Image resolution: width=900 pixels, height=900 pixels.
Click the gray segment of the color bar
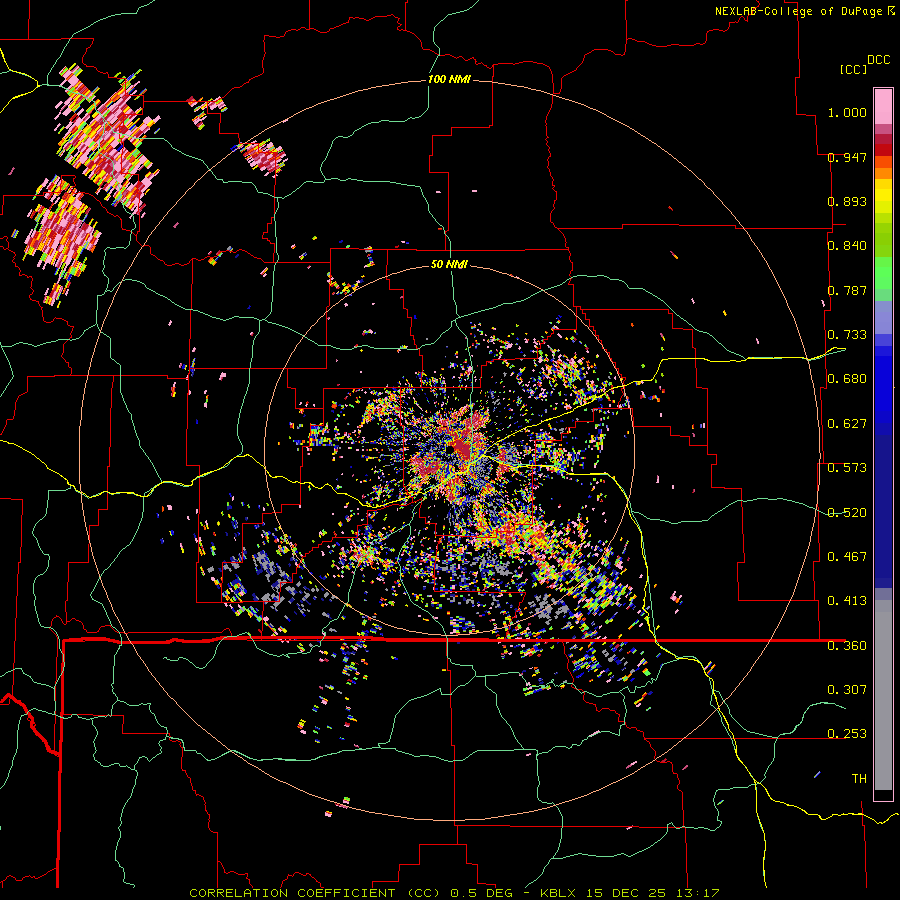coord(883,695)
